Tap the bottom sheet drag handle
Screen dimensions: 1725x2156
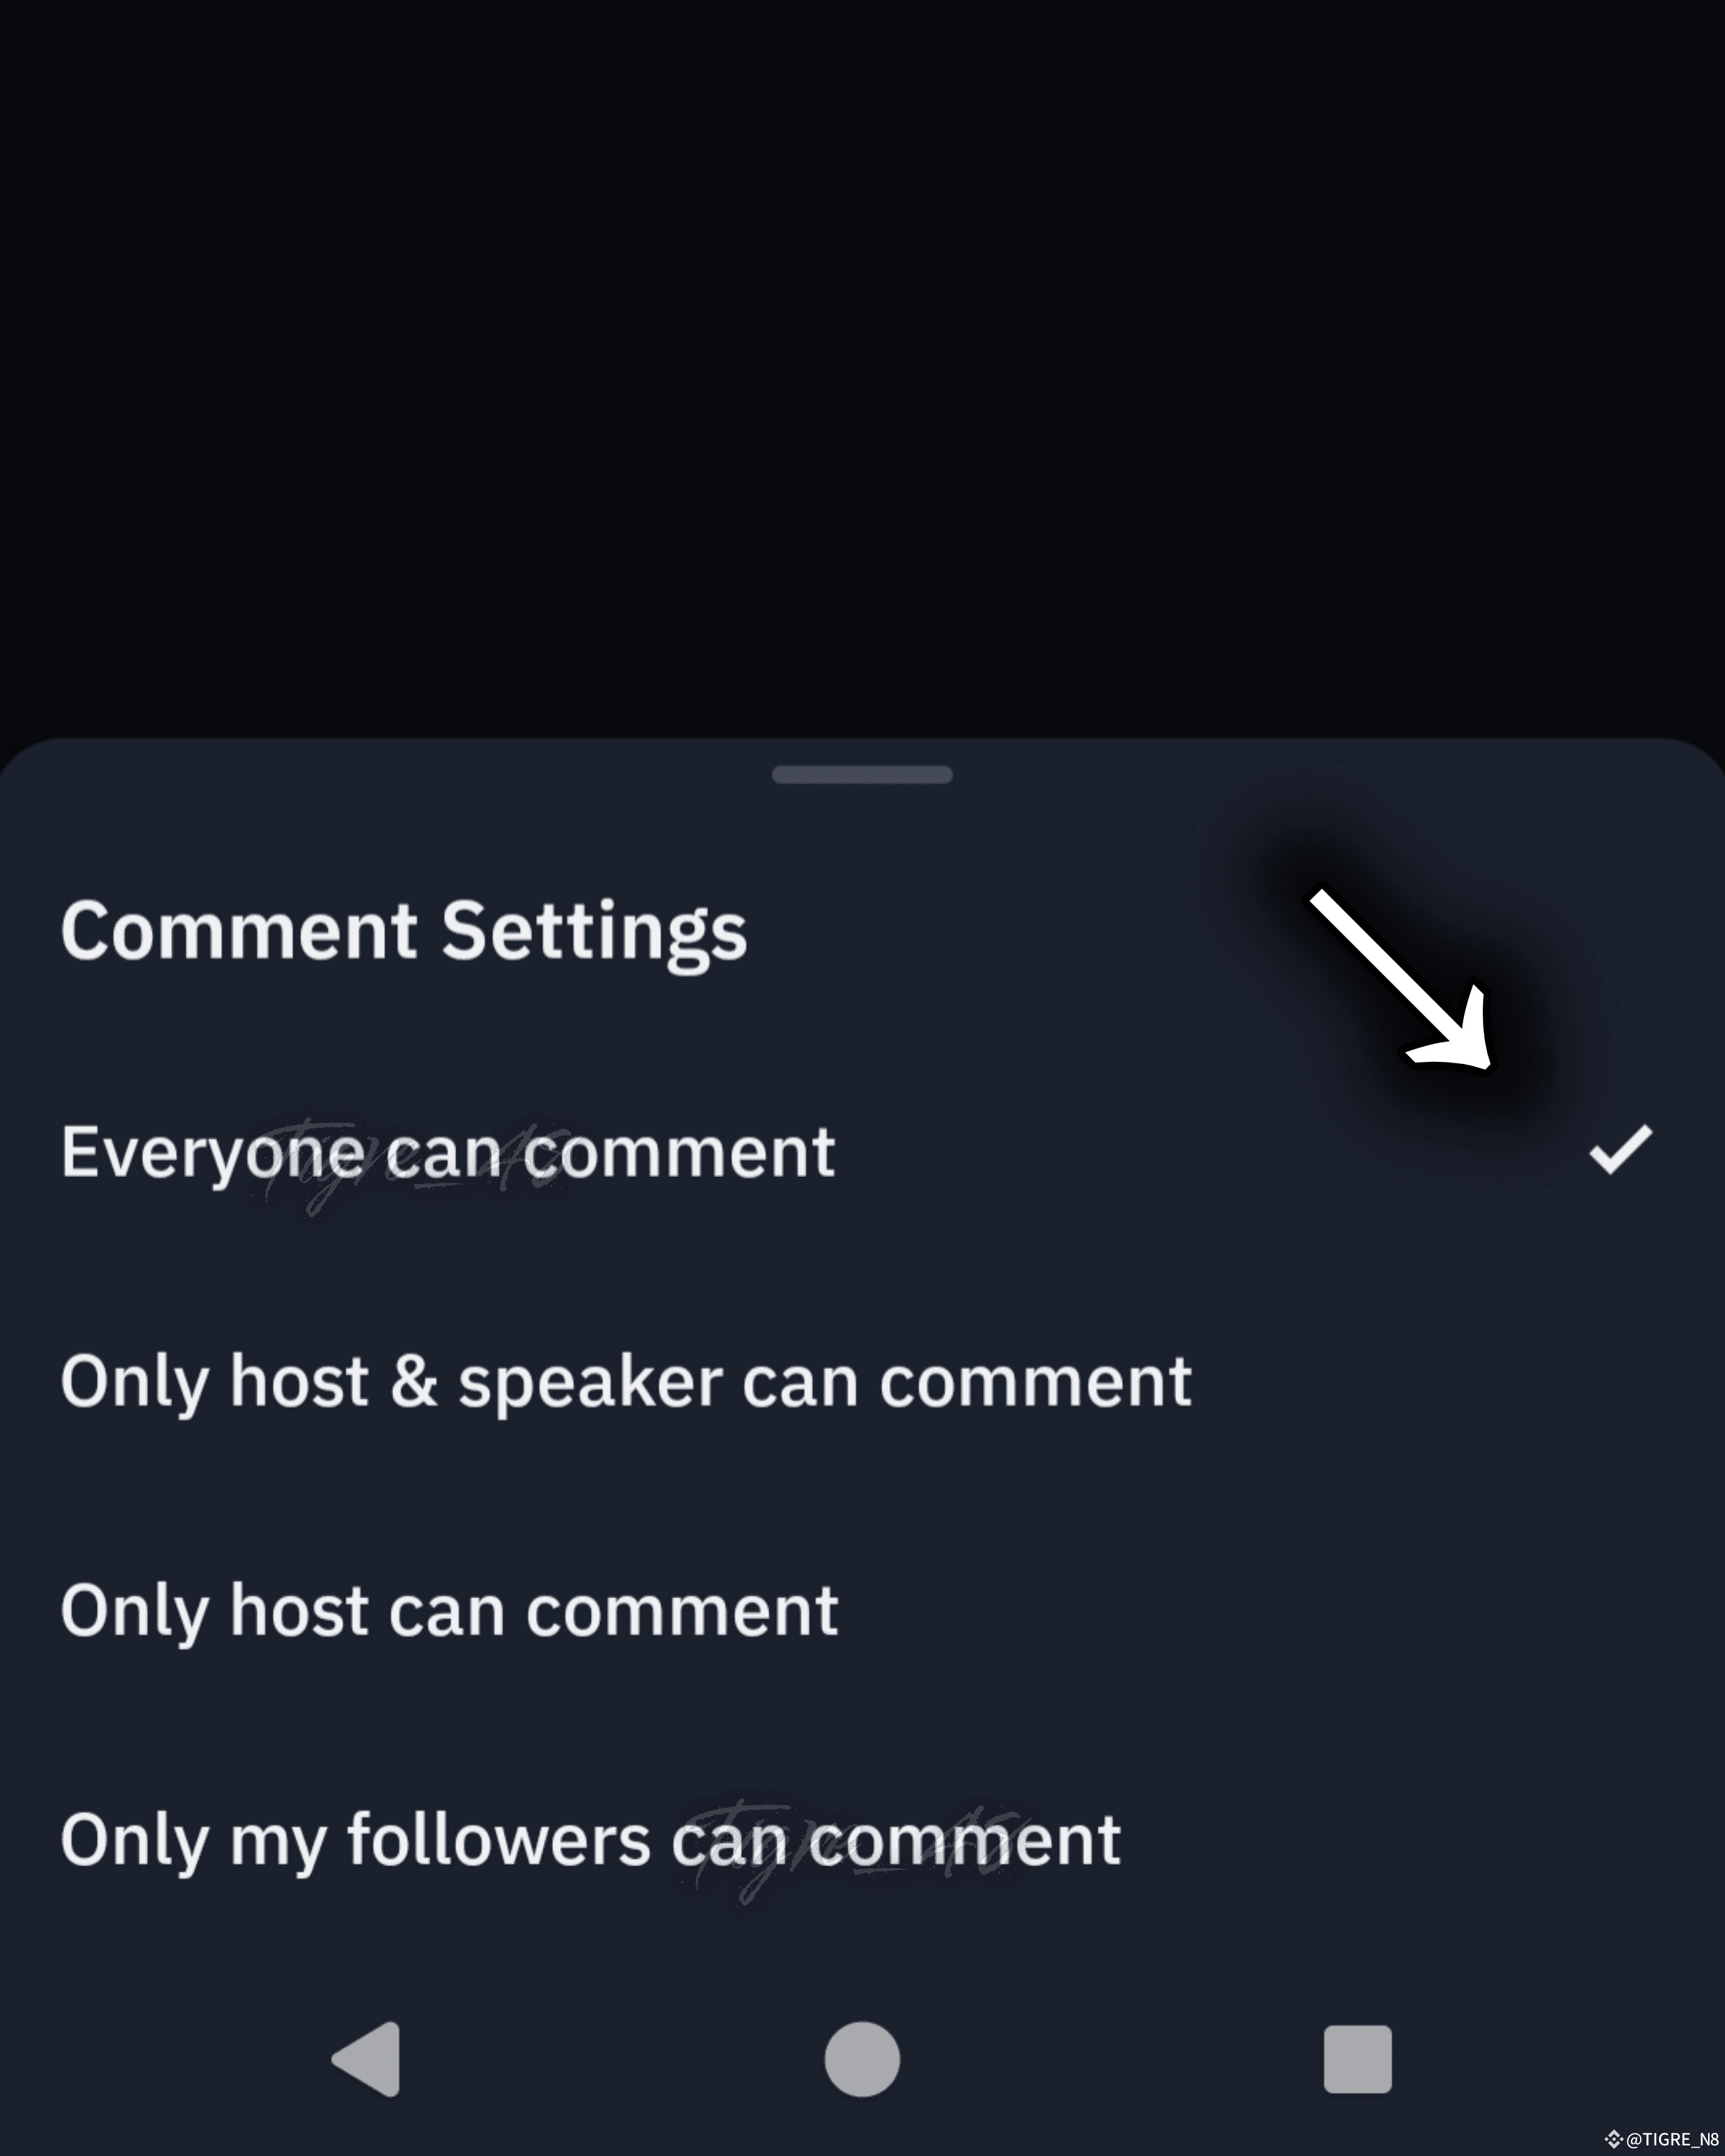coord(862,774)
